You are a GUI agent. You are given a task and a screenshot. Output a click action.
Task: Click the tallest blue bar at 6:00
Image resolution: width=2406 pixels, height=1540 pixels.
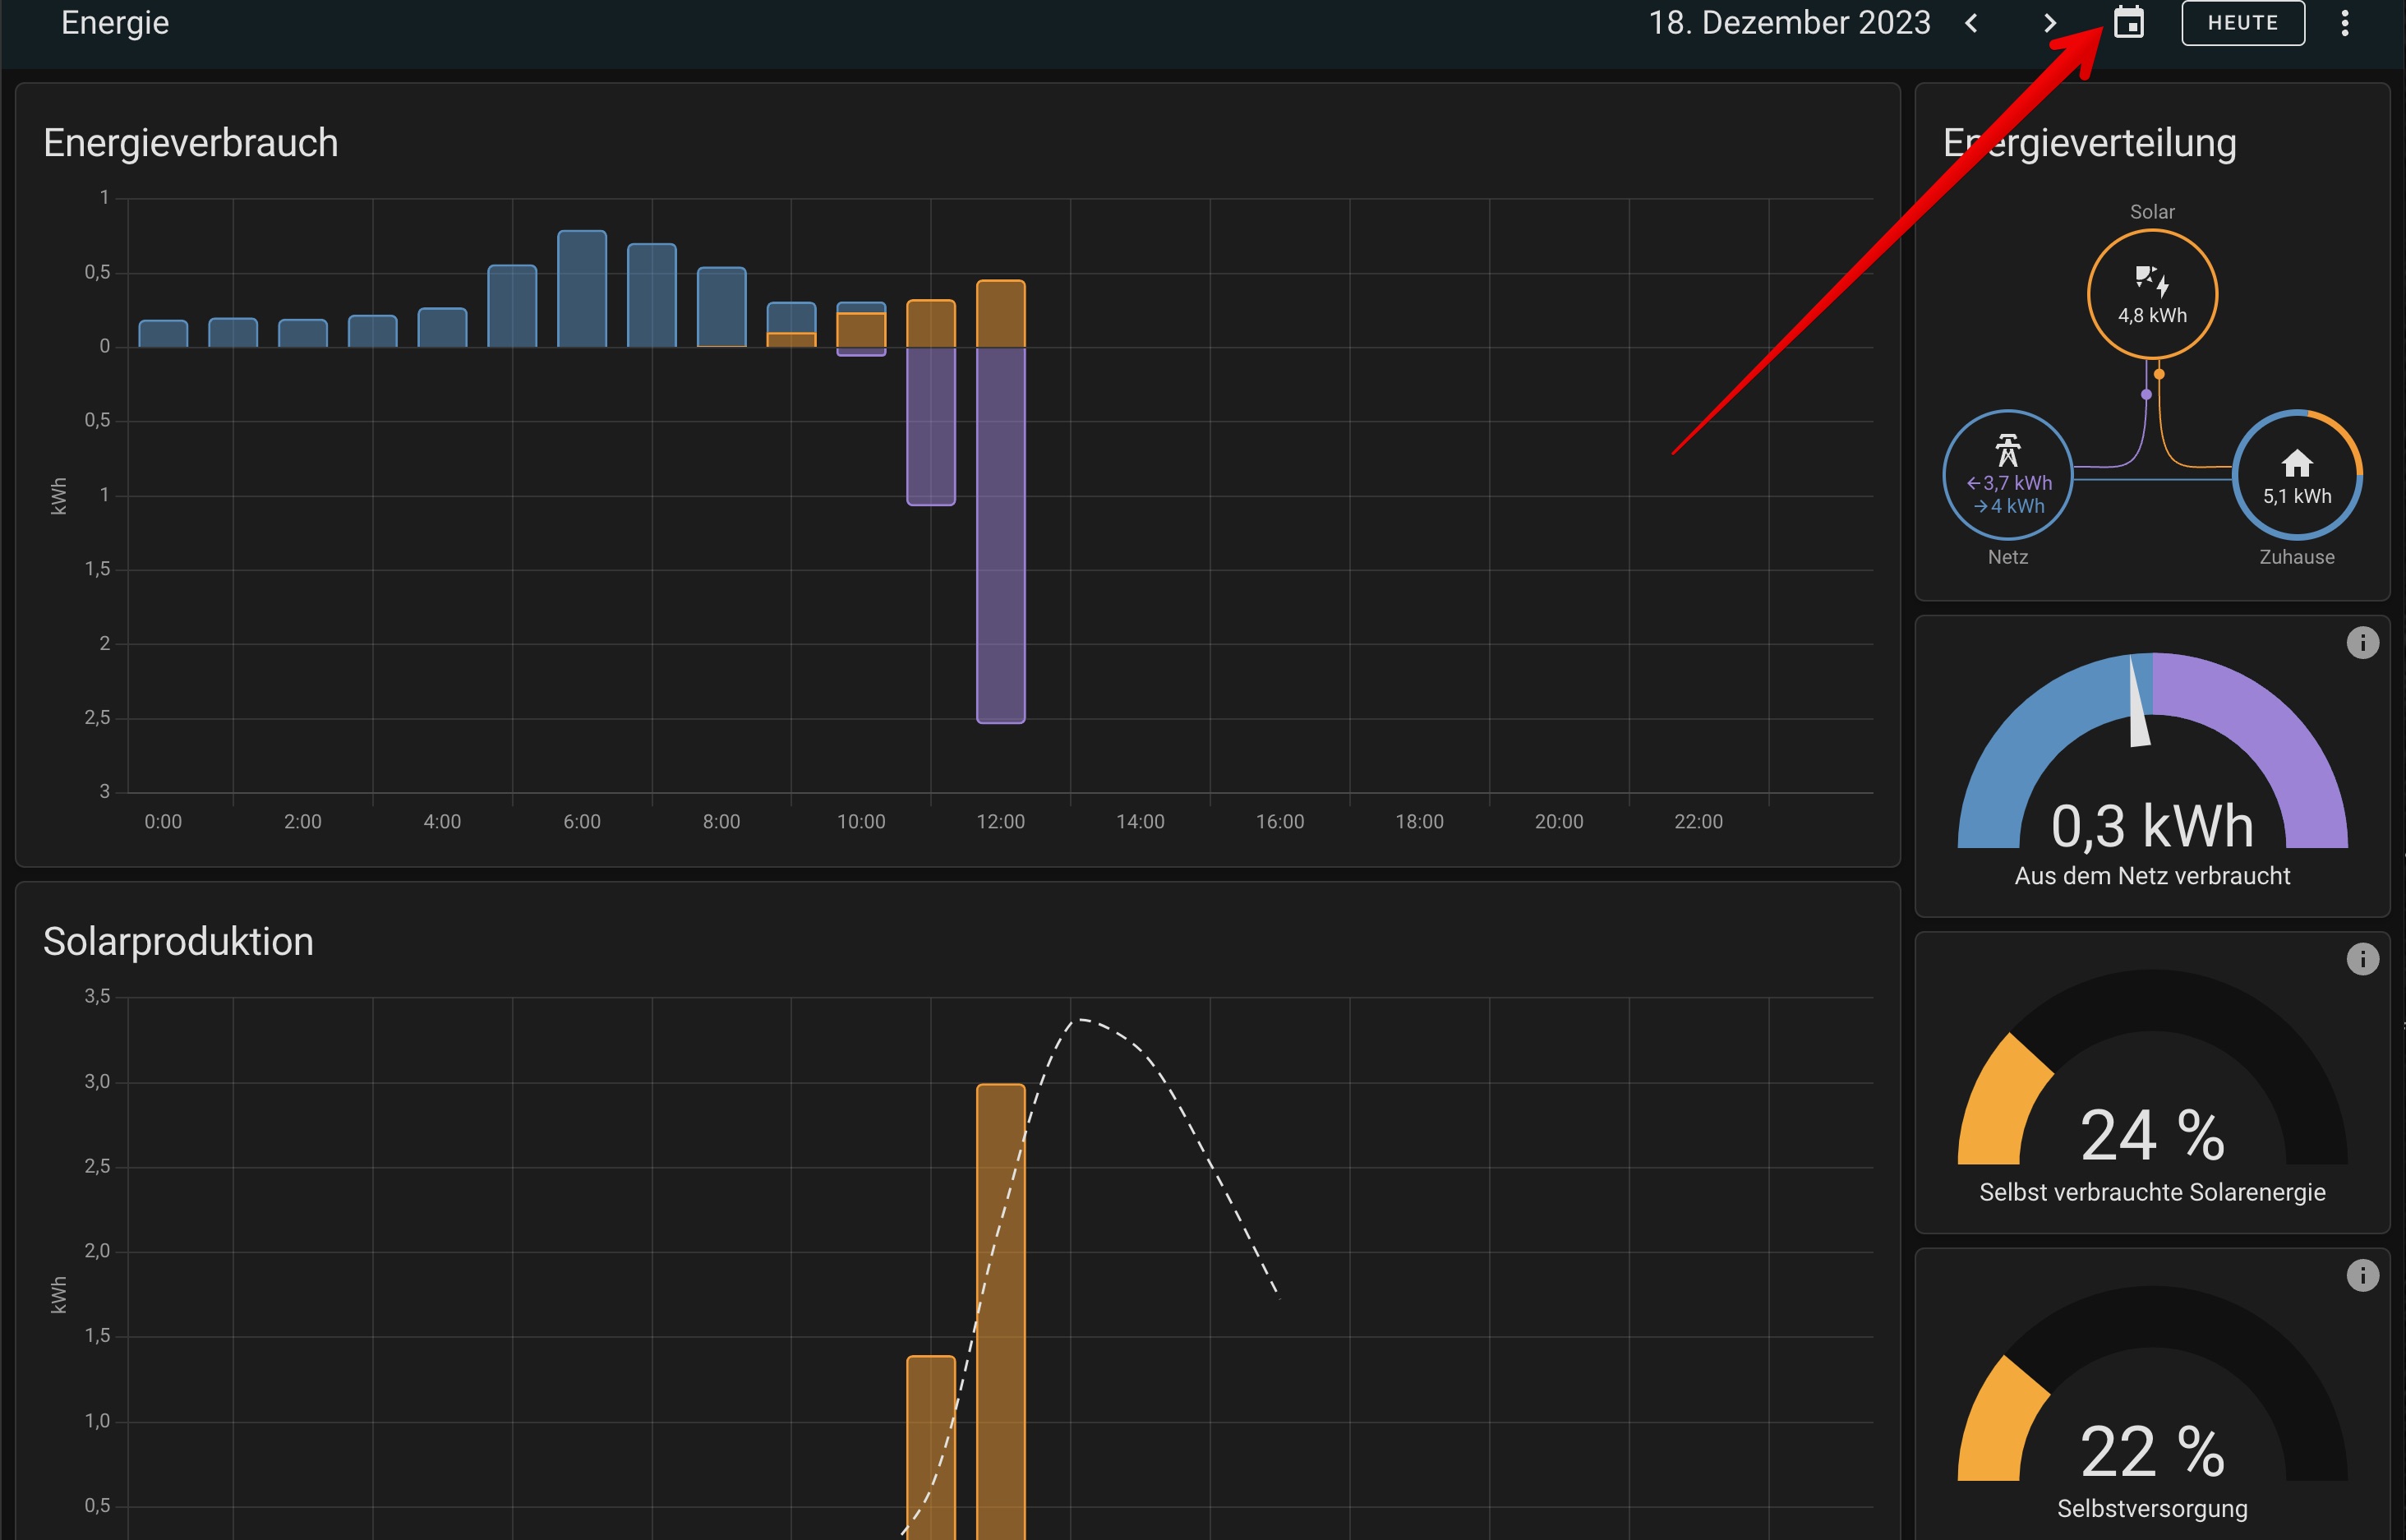coord(582,290)
